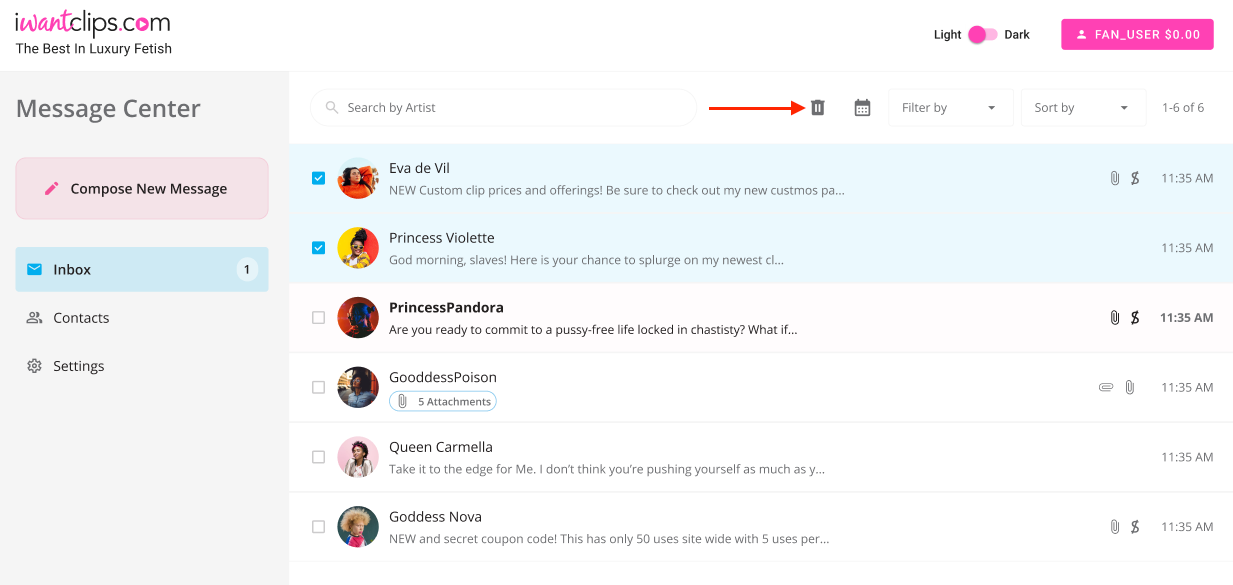The width and height of the screenshot is (1233, 585).
Task: Click paperclip icon in Eva de Vil row
Action: click(1114, 178)
